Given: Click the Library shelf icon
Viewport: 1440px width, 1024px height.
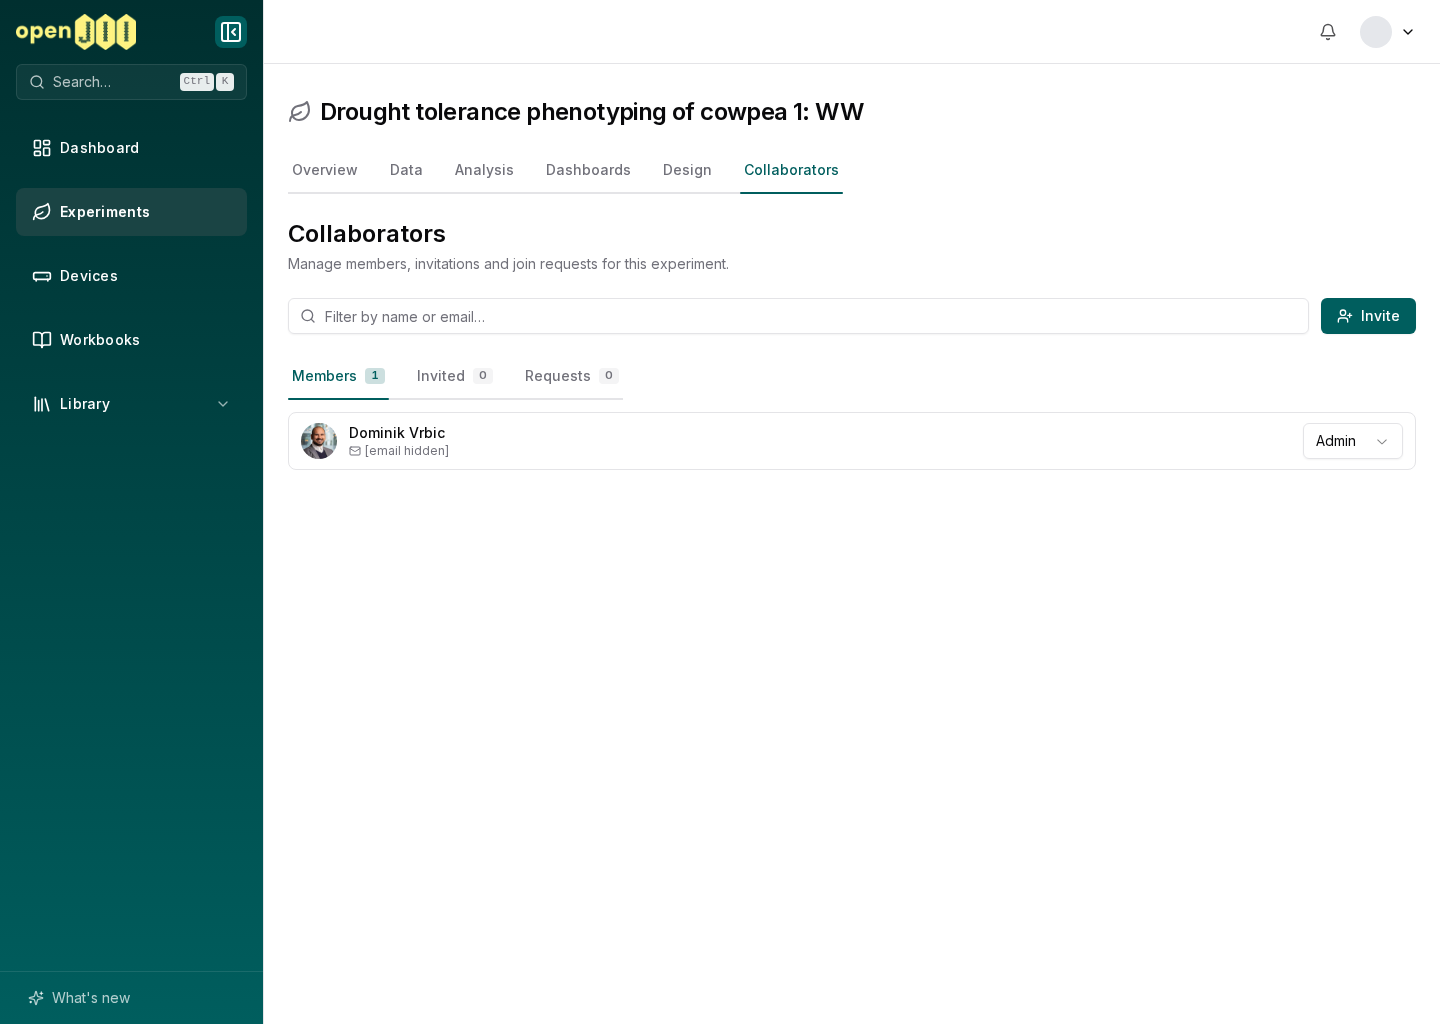Looking at the screenshot, I should (x=42, y=404).
